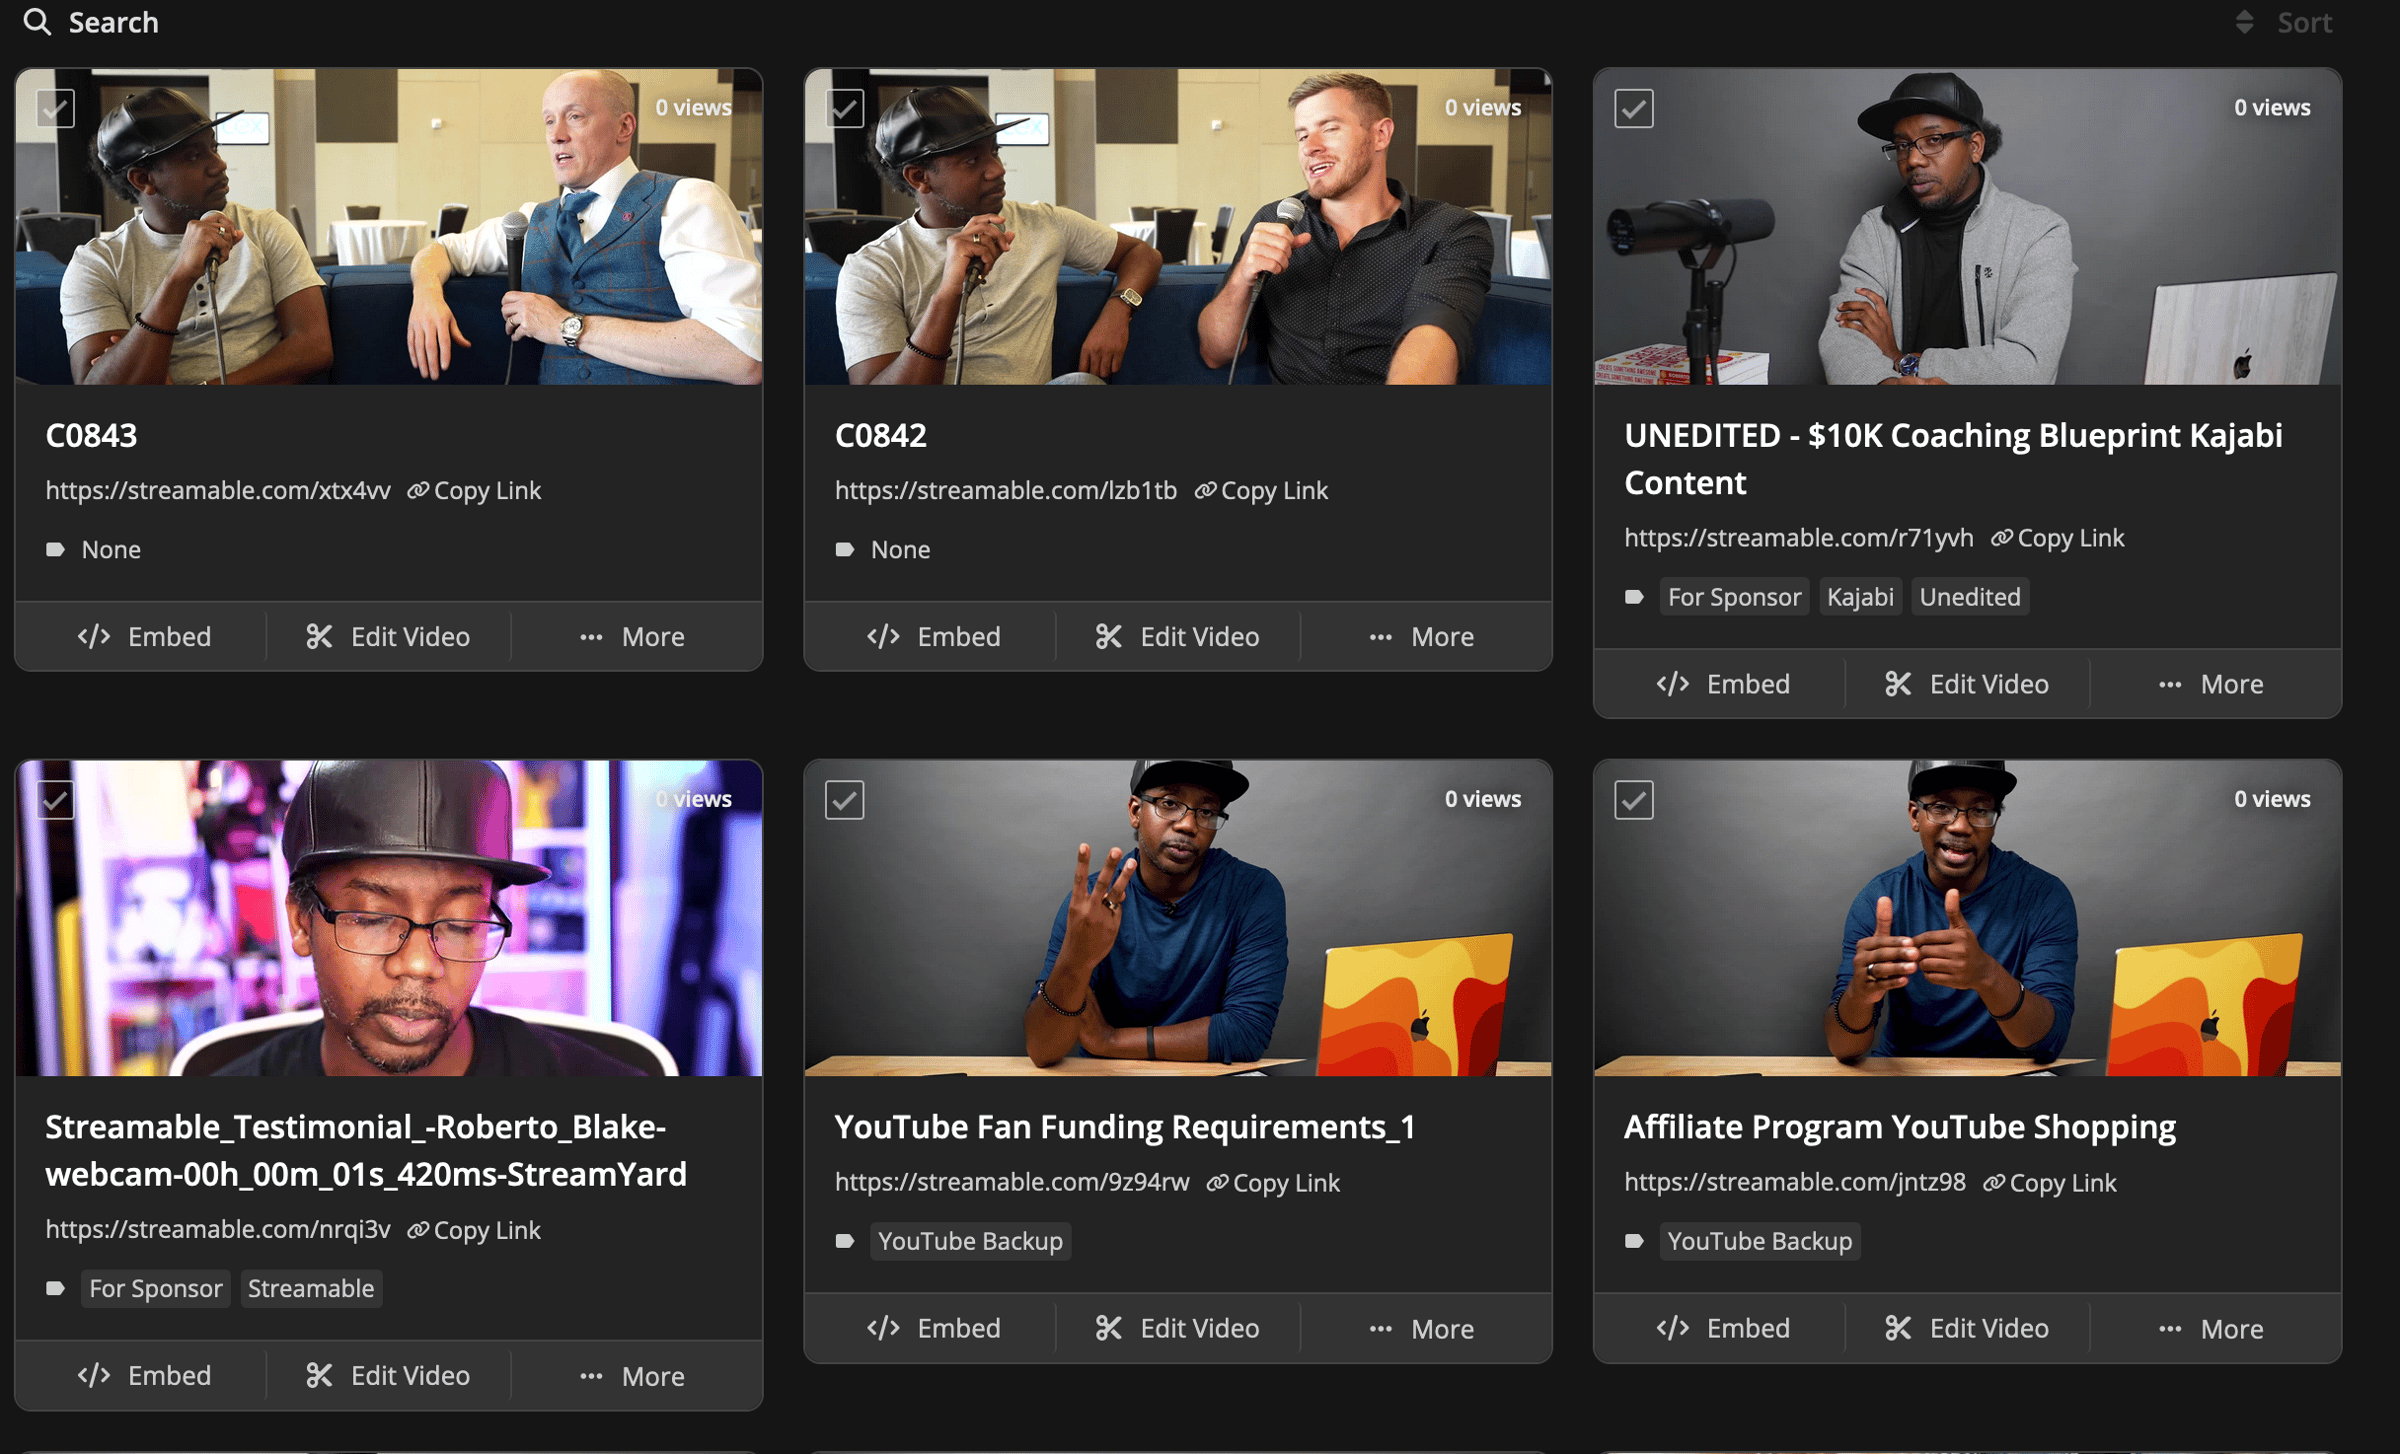Viewport: 2400px width, 1454px height.
Task: Open the Kajabi Content video thumbnail
Action: click(1967, 227)
